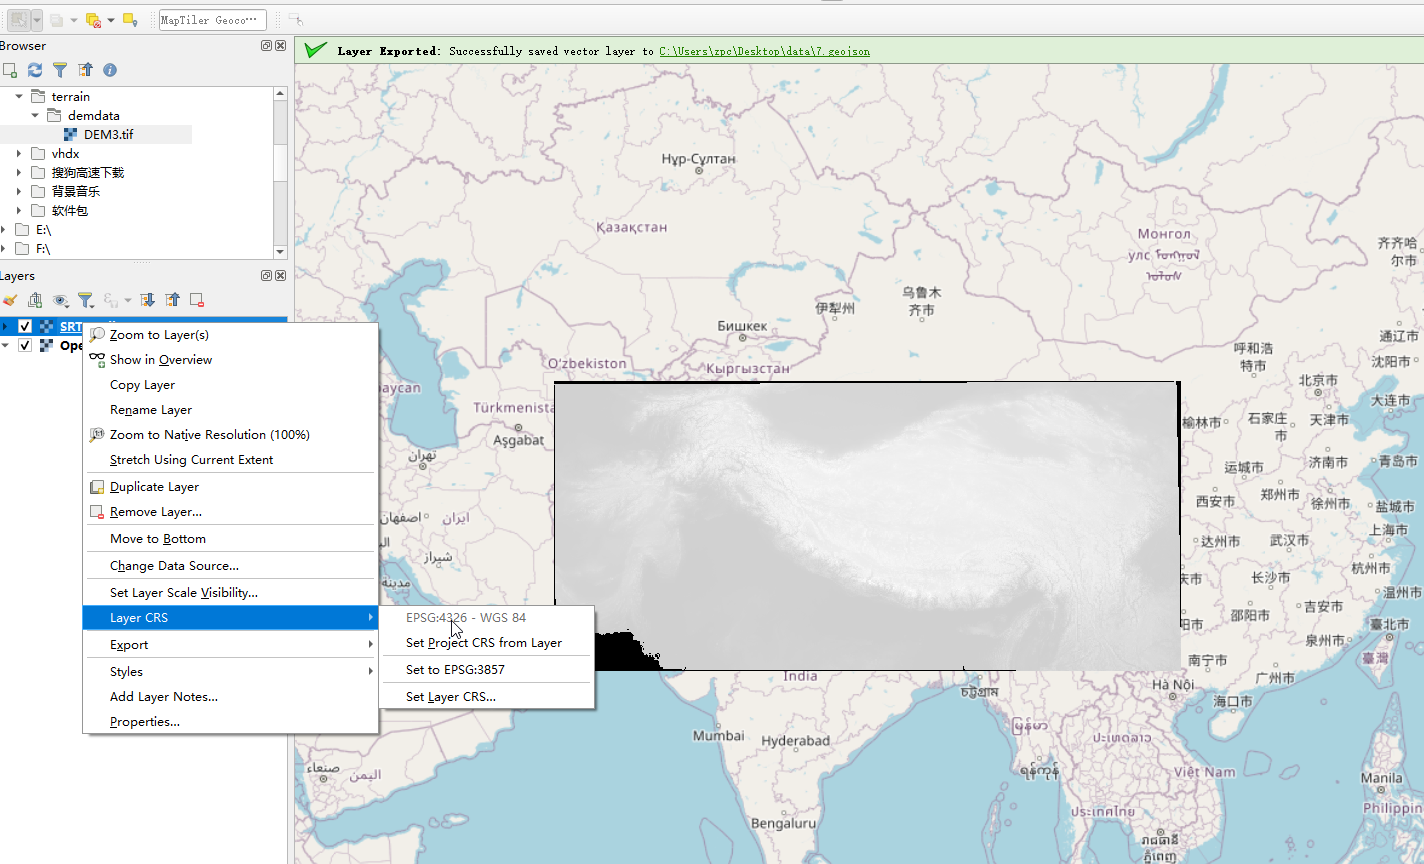1424x864 pixels.
Task: Click the Collapse All icon in Layers toolbar
Action: click(x=172, y=300)
